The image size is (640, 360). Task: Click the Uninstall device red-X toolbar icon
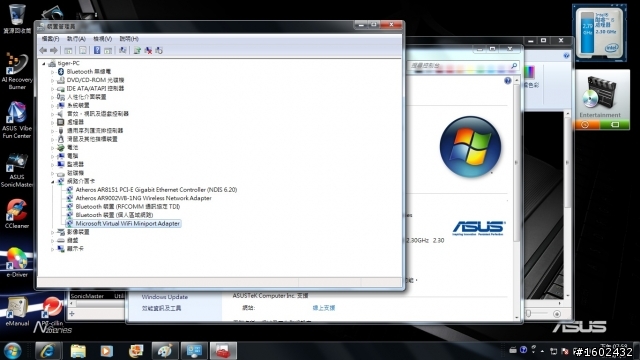[148, 50]
